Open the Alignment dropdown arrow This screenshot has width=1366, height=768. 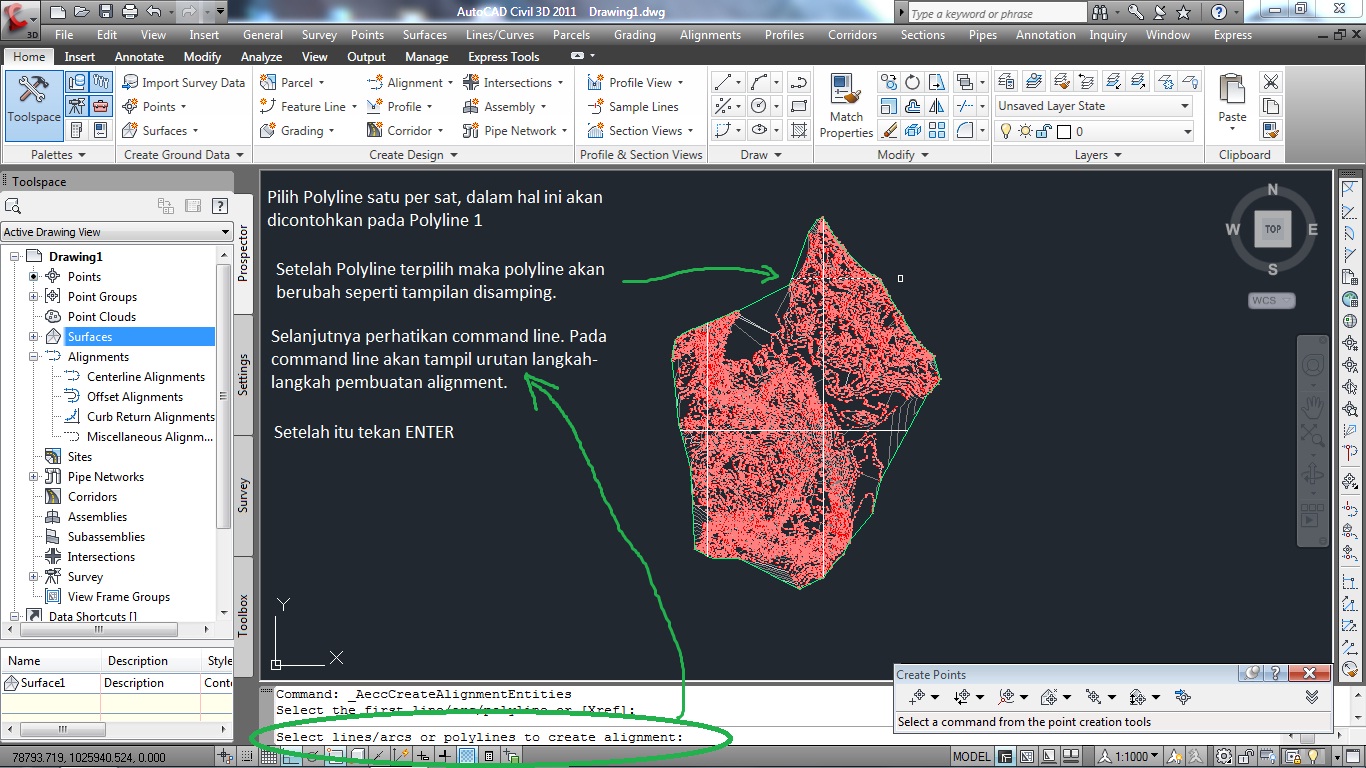pyautogui.click(x=450, y=83)
